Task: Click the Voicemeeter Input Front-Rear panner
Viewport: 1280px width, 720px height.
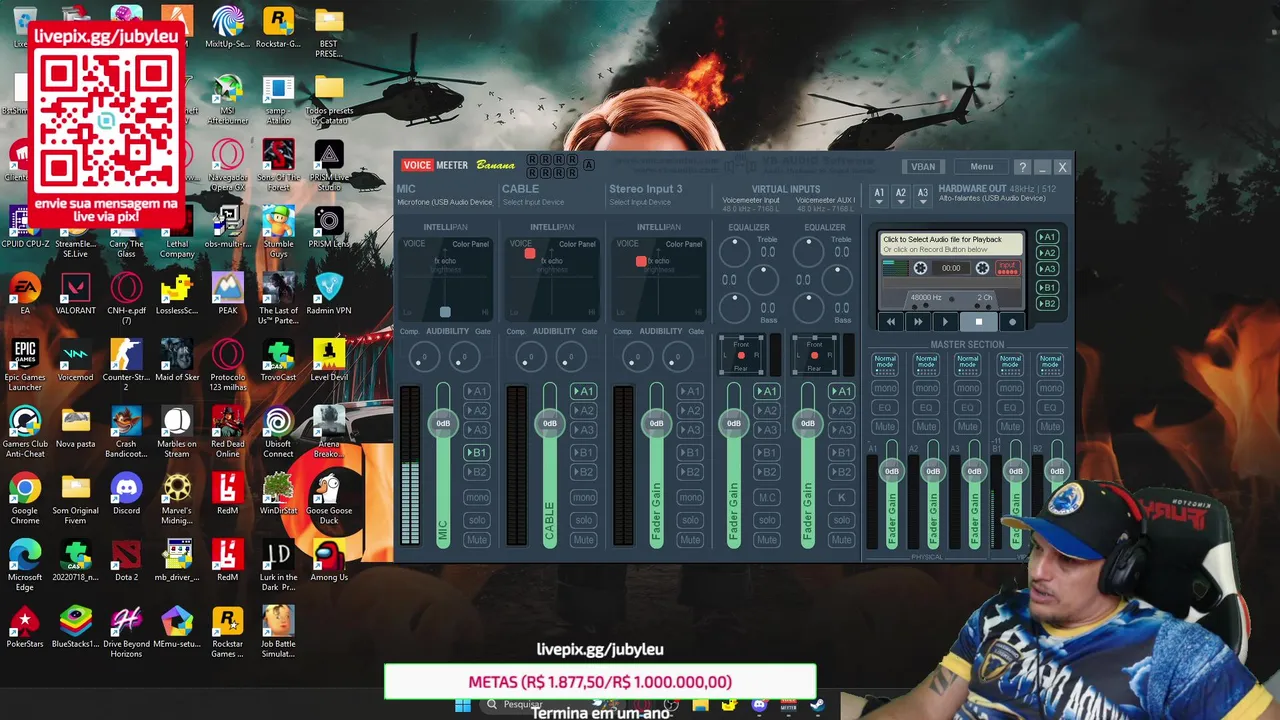Action: pyautogui.click(x=741, y=356)
